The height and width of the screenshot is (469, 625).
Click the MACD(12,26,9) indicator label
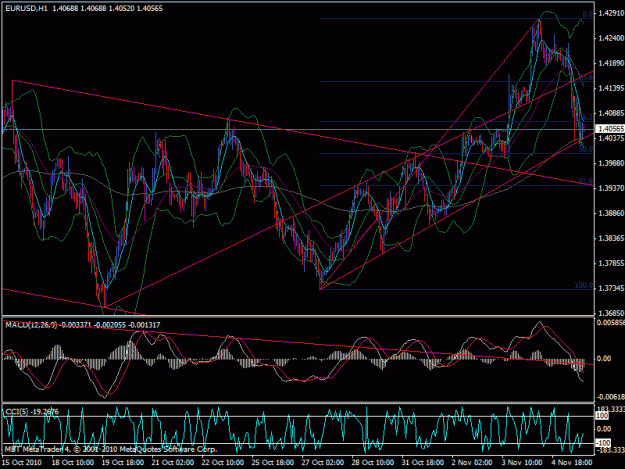click(31, 325)
